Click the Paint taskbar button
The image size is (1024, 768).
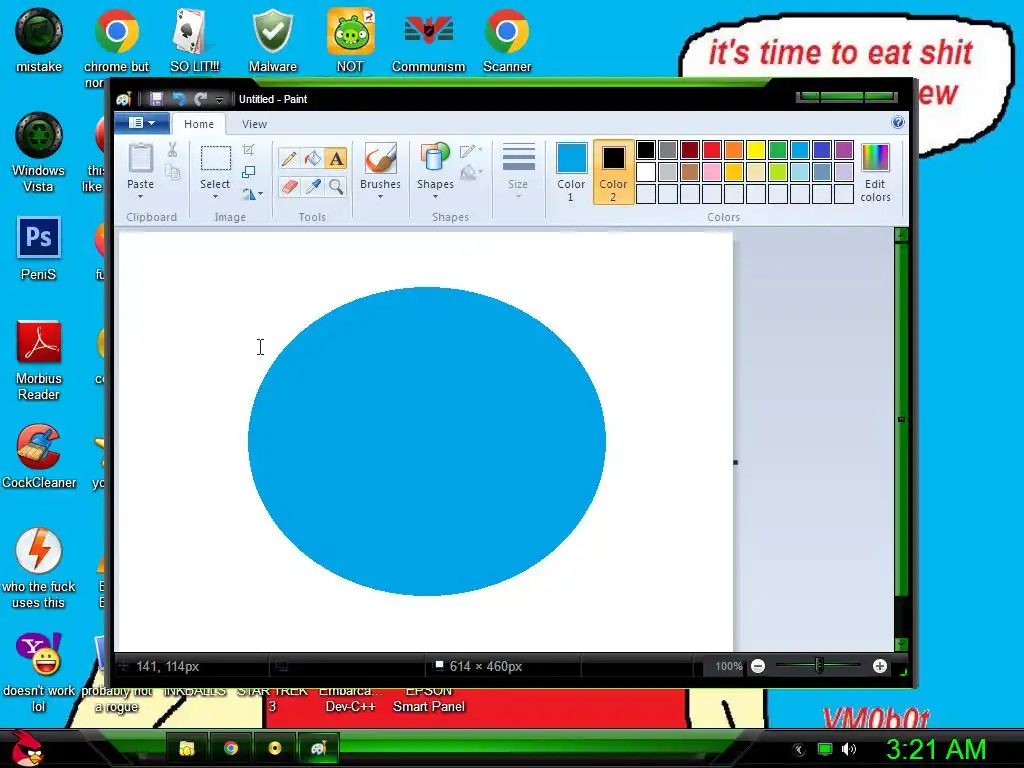pyautogui.click(x=318, y=748)
